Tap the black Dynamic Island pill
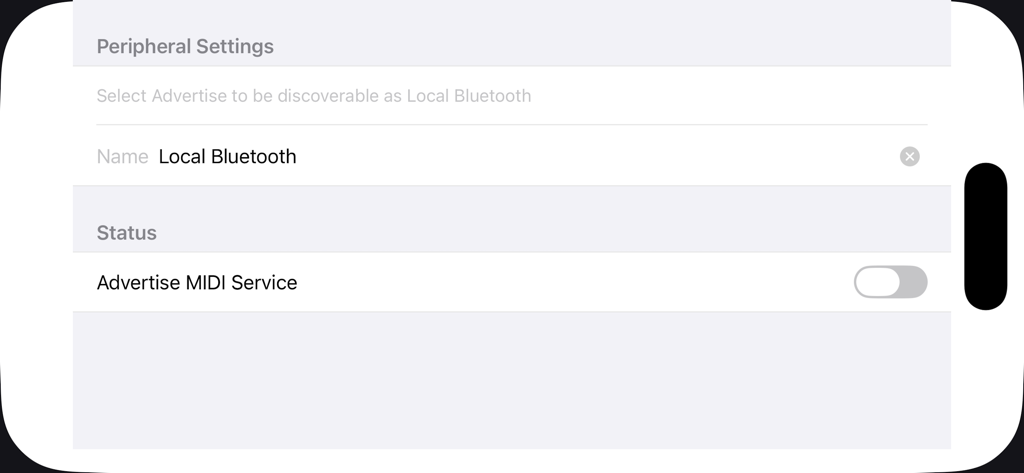 click(x=985, y=236)
